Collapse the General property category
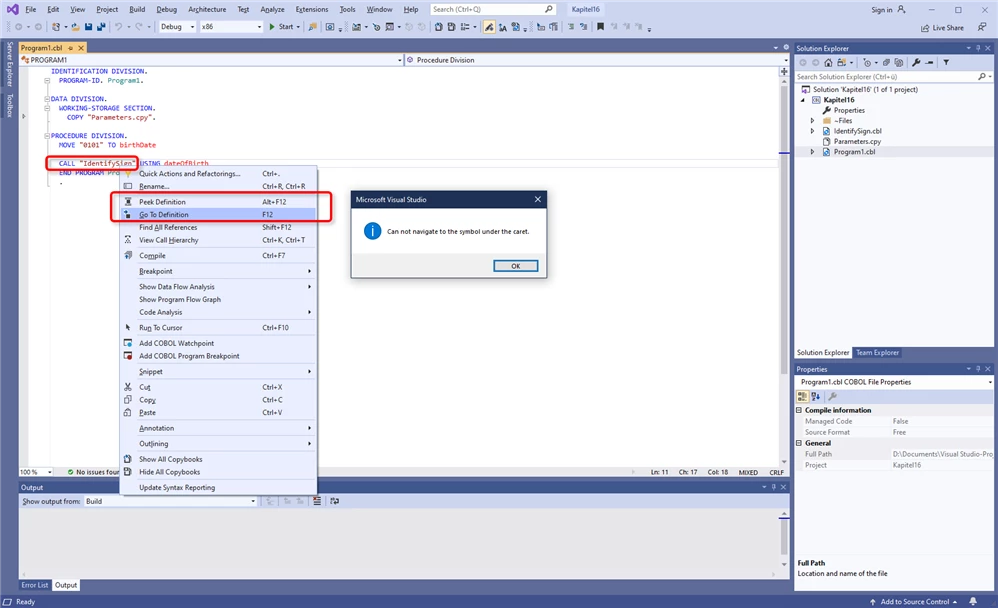This screenshot has height=608, width=998. pyautogui.click(x=799, y=442)
